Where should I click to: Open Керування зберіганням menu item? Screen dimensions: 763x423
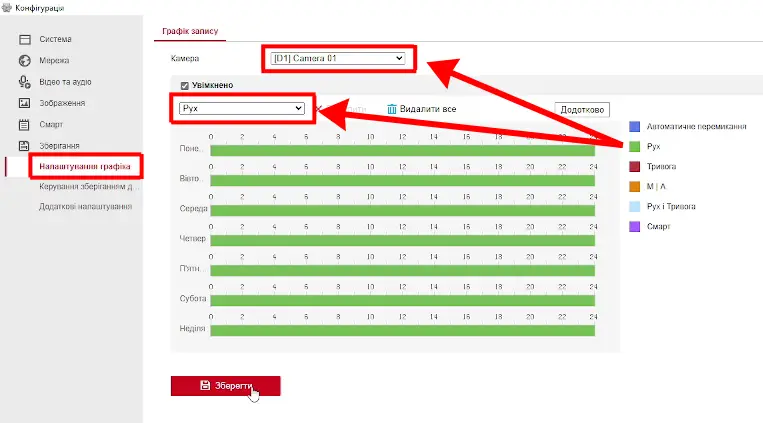tap(88, 186)
